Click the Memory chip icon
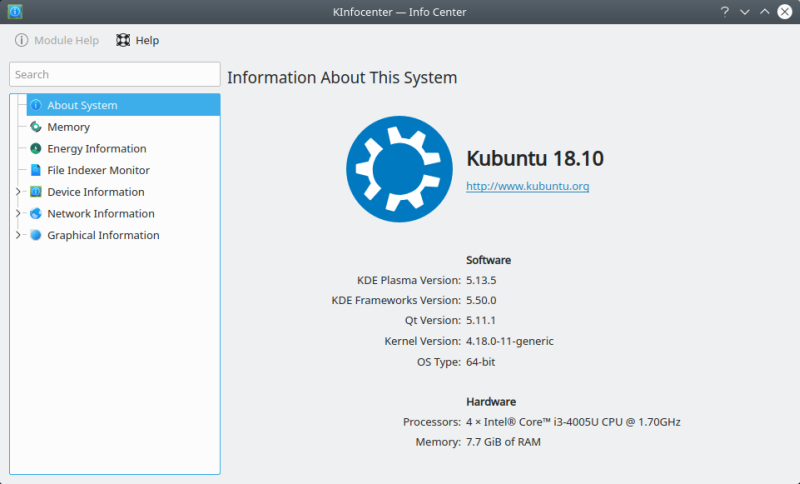 36,126
